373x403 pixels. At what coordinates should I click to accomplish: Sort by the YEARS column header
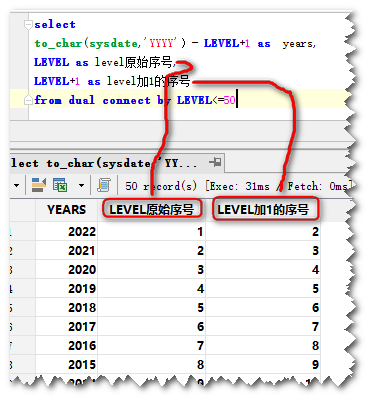(x=66, y=210)
